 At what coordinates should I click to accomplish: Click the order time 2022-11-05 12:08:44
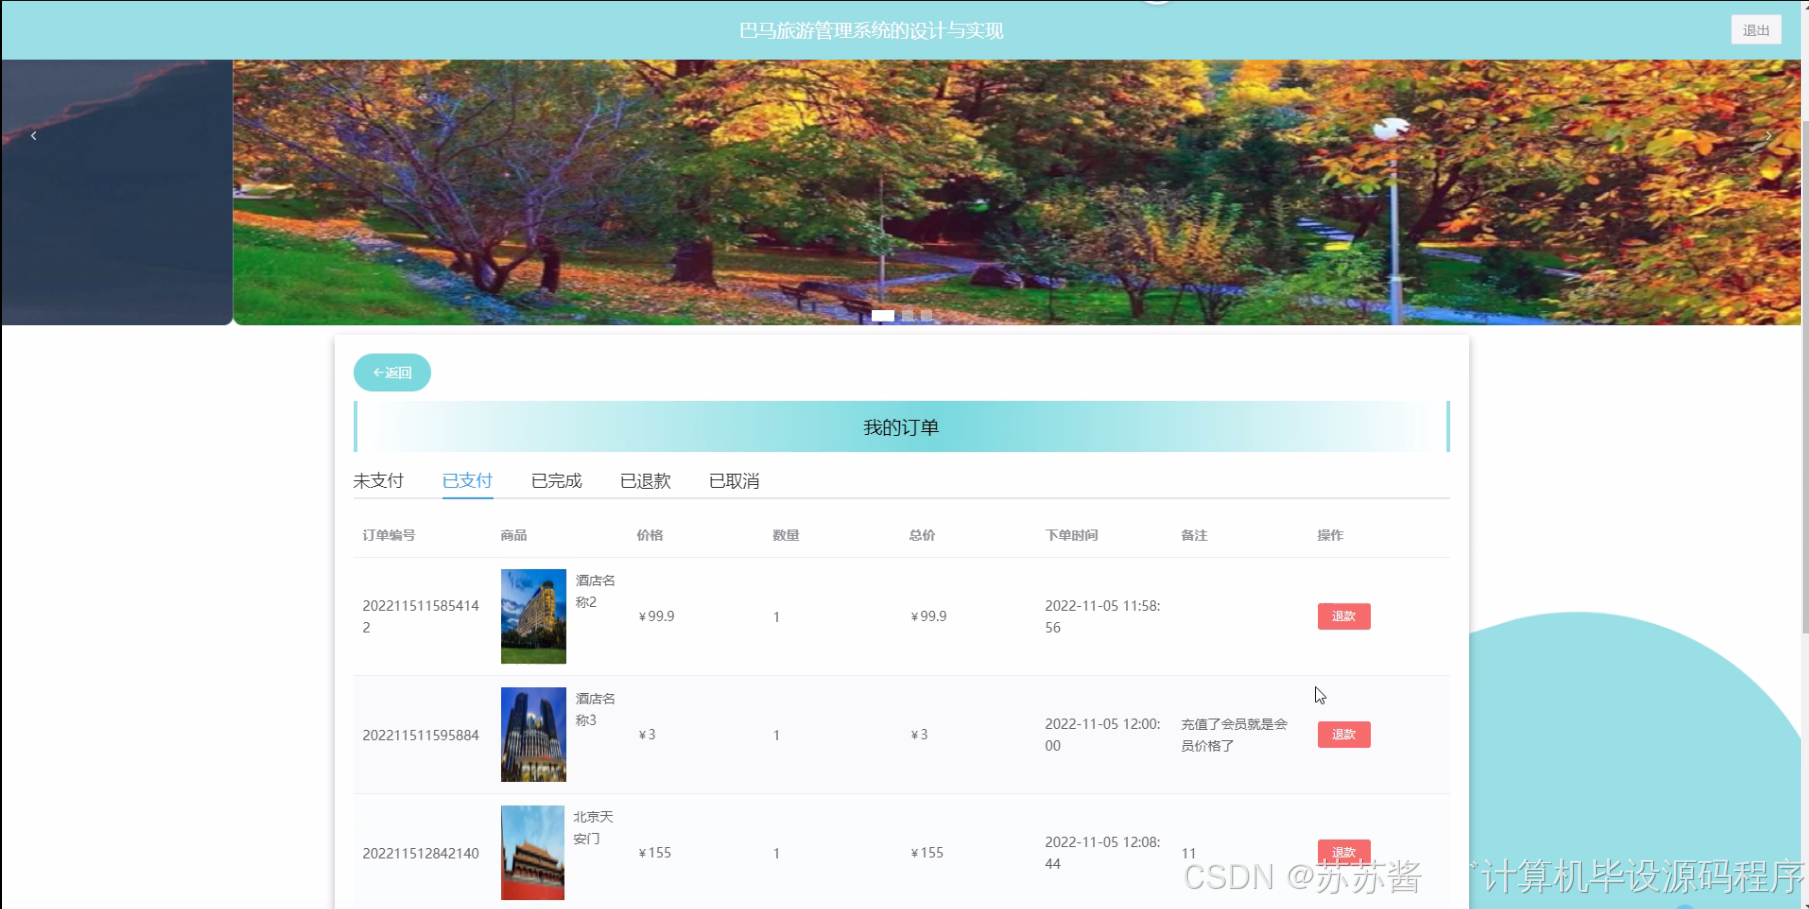point(1102,853)
